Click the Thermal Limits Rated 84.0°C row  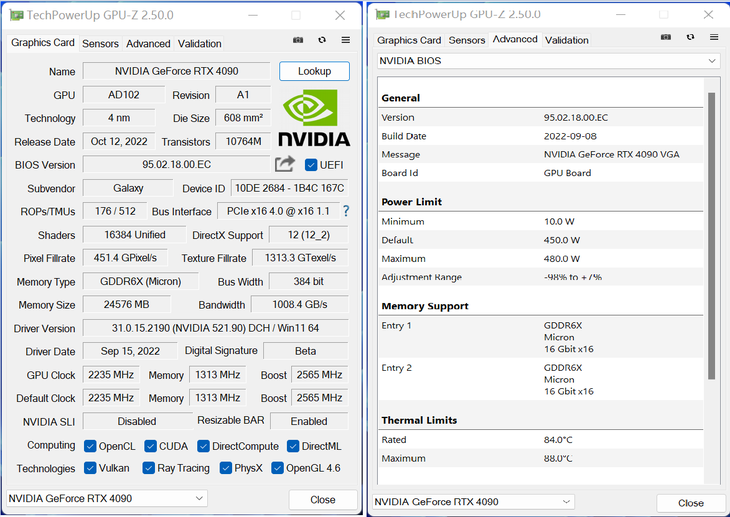tap(541, 440)
